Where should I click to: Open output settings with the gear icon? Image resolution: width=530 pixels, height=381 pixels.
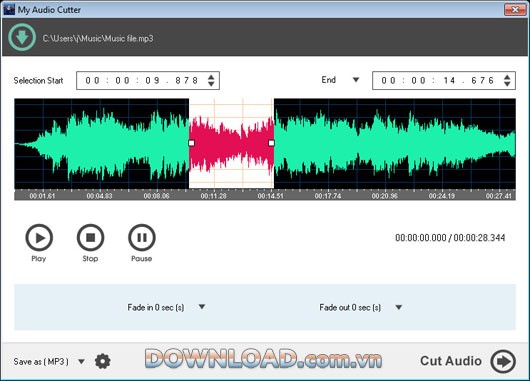tap(102, 361)
